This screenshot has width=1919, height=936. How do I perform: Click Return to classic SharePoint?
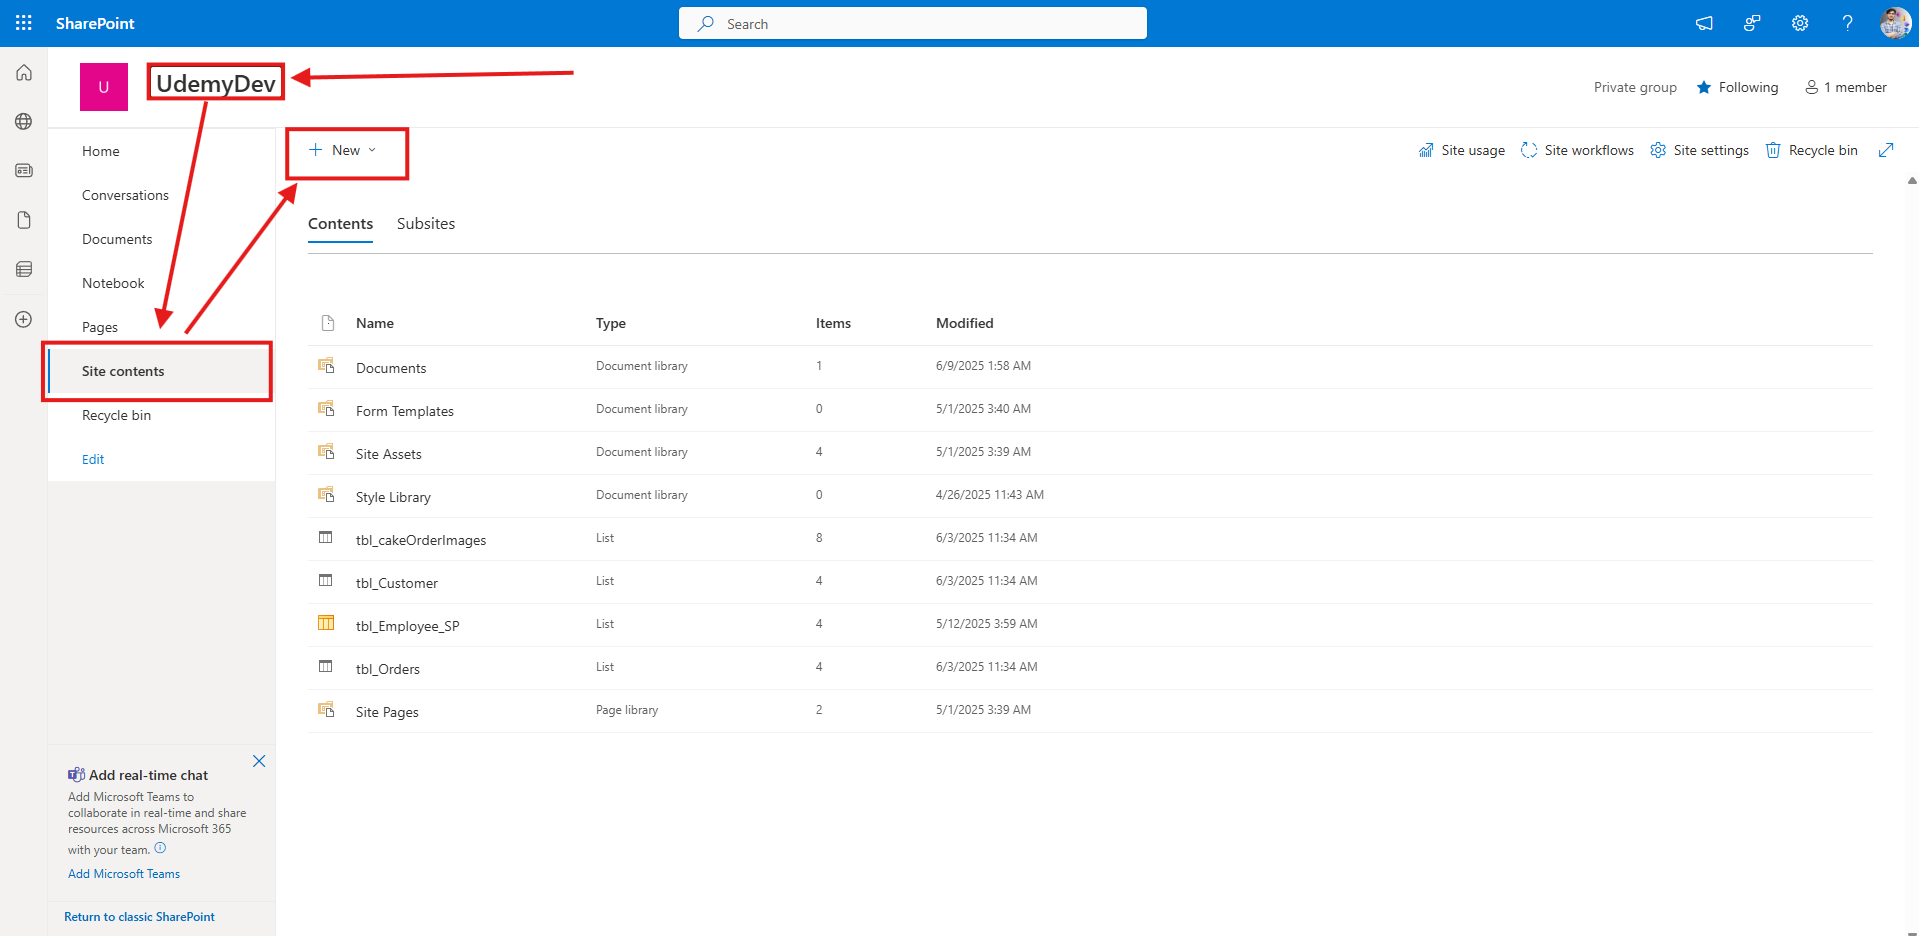pyautogui.click(x=139, y=917)
